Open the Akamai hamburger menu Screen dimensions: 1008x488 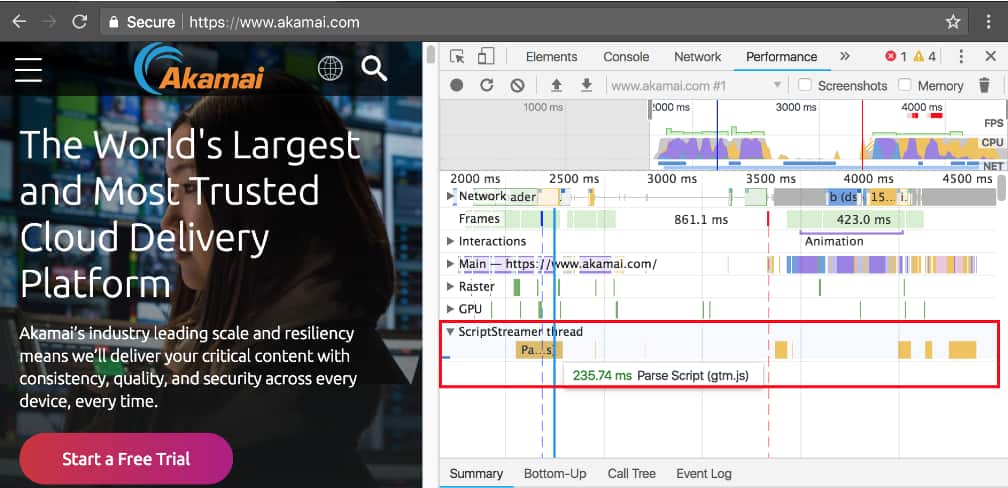[28, 69]
